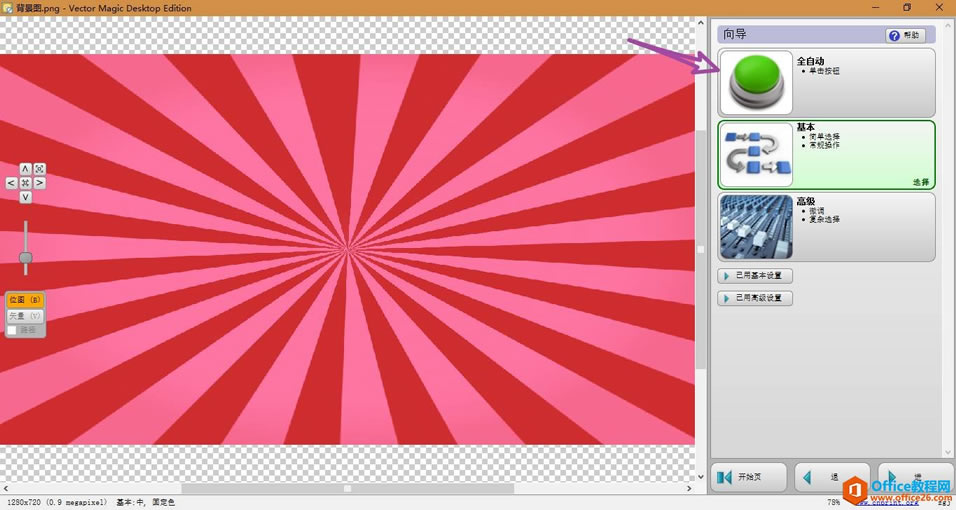Image resolution: width=956 pixels, height=510 pixels.
Task: Expand the basic settings used section
Action: 755,276
